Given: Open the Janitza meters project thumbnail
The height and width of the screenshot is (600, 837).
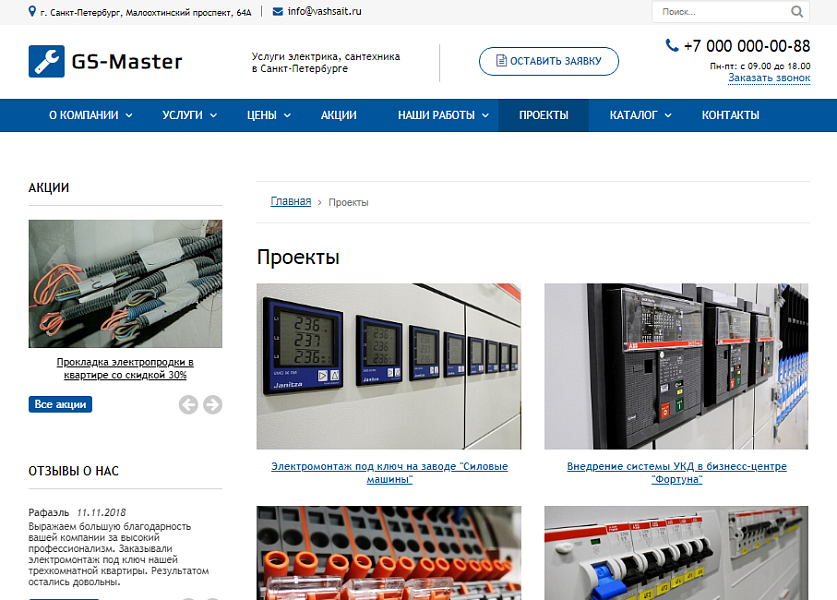Looking at the screenshot, I should pos(389,366).
